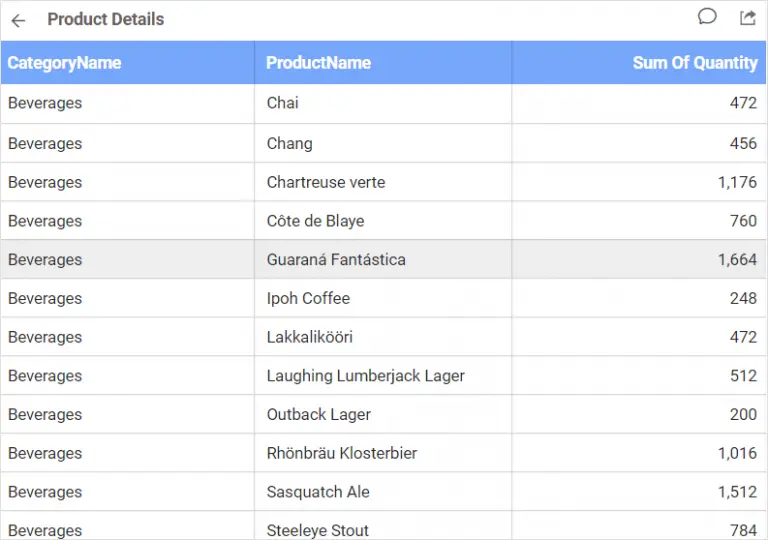
Task: Select the Ipoh Coffee cell
Action: [308, 298]
